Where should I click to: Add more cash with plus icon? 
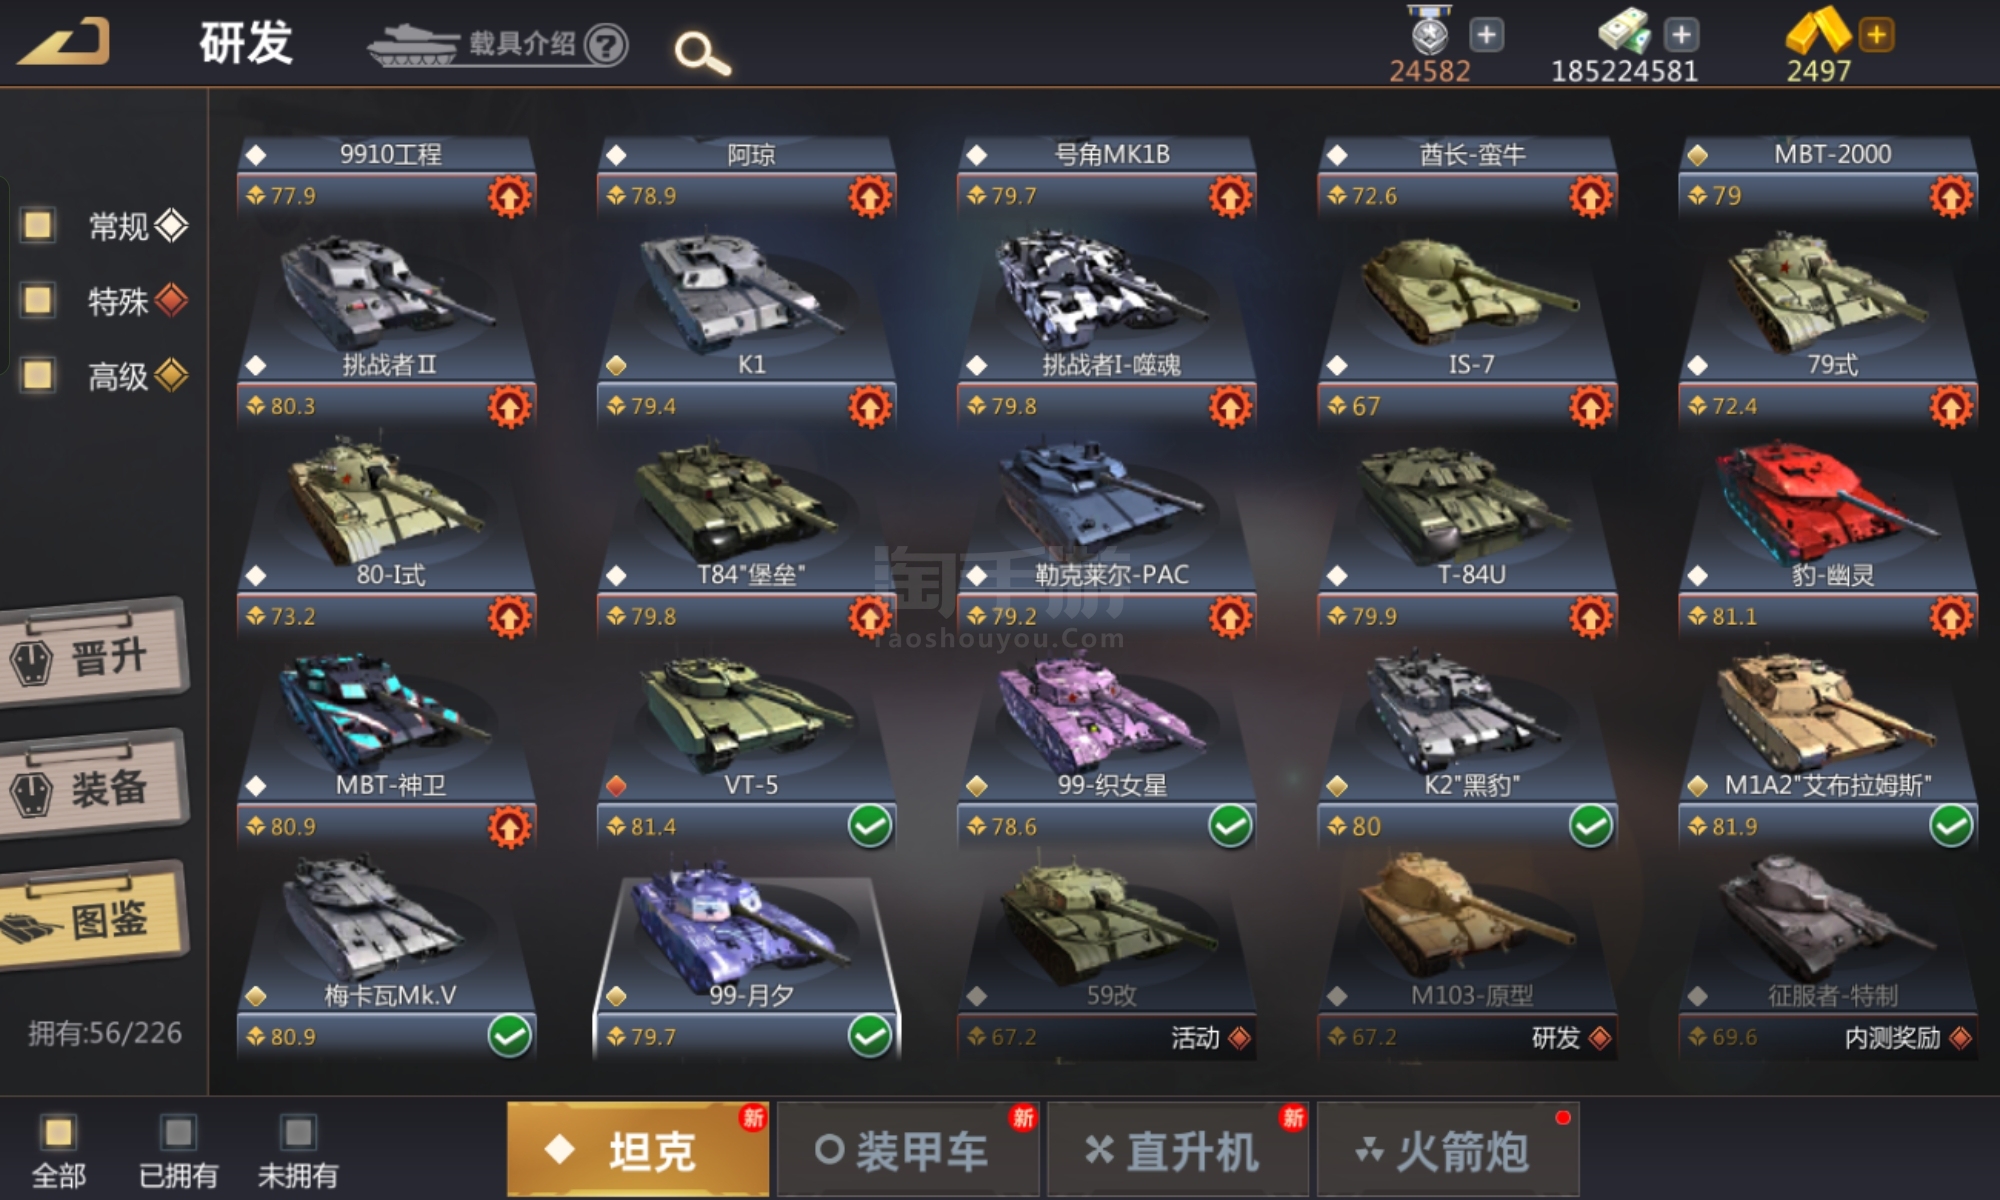pos(1682,35)
